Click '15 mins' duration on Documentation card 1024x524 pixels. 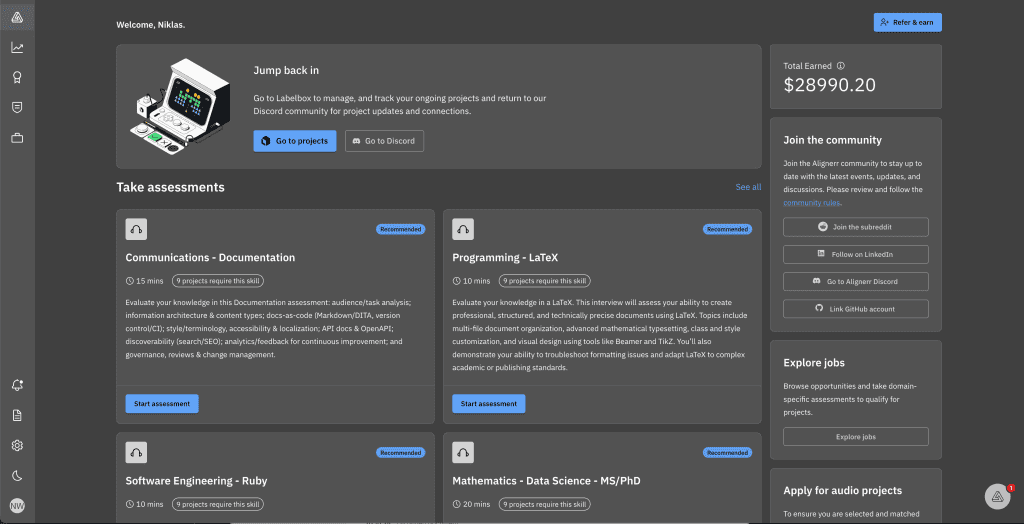[x=144, y=281]
